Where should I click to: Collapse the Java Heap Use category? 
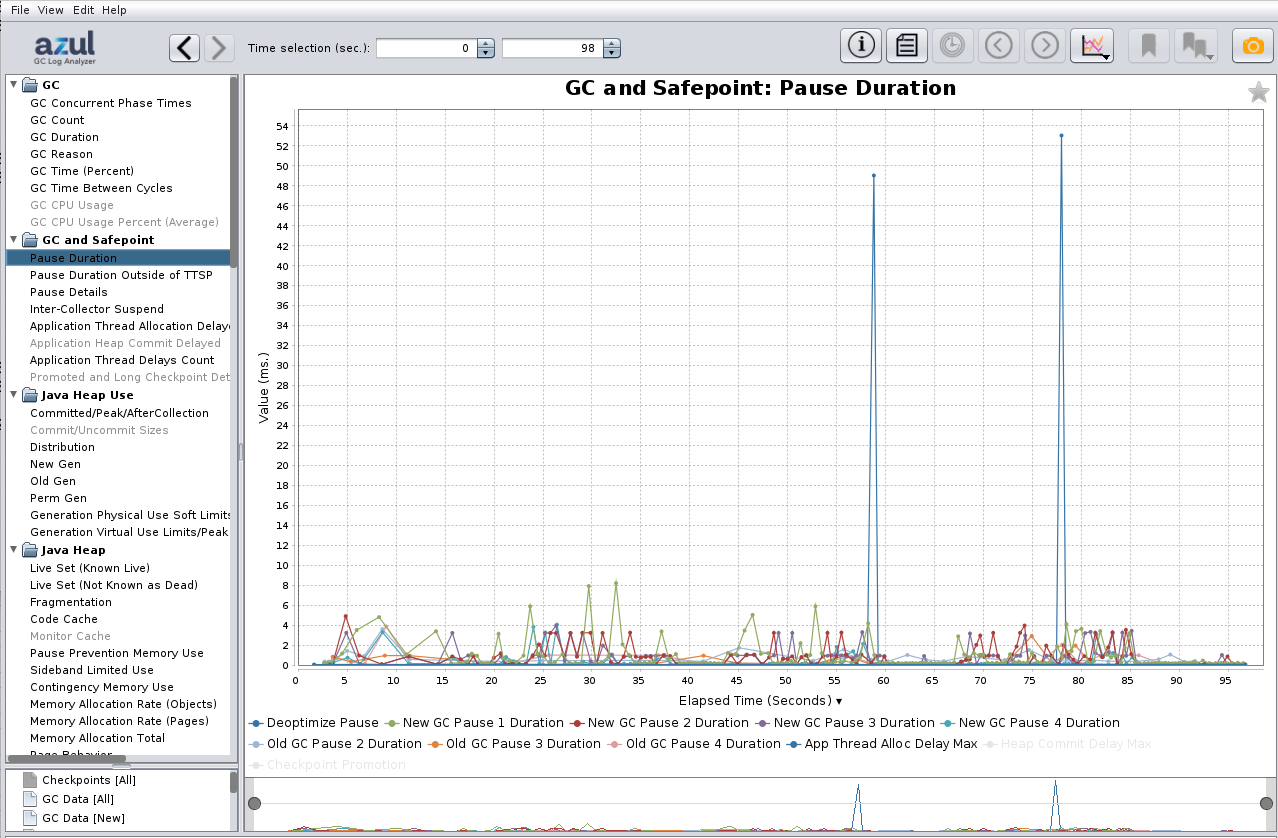[x=13, y=395]
